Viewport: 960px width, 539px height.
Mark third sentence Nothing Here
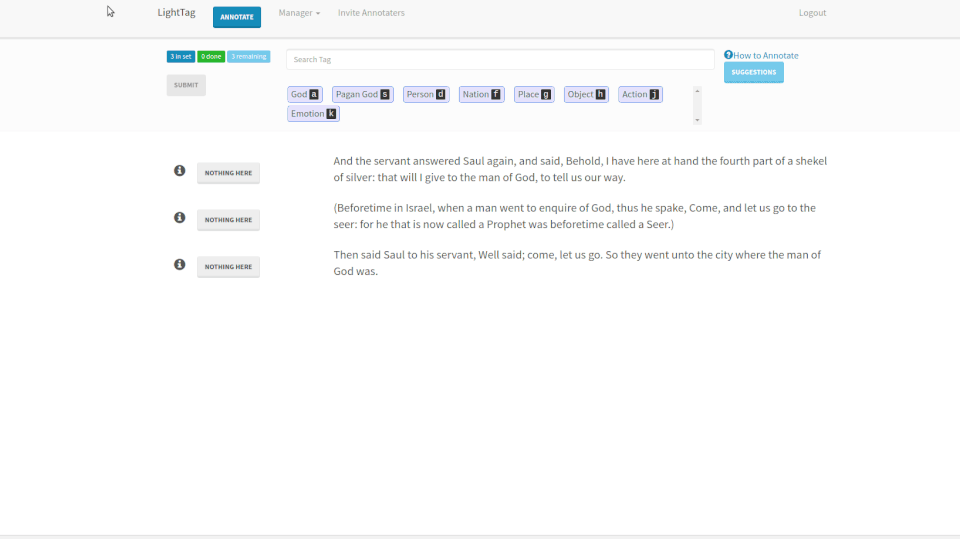tap(228, 266)
